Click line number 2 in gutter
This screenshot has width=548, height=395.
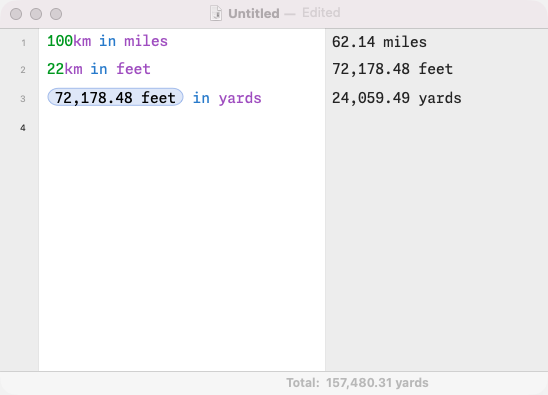click(23, 70)
